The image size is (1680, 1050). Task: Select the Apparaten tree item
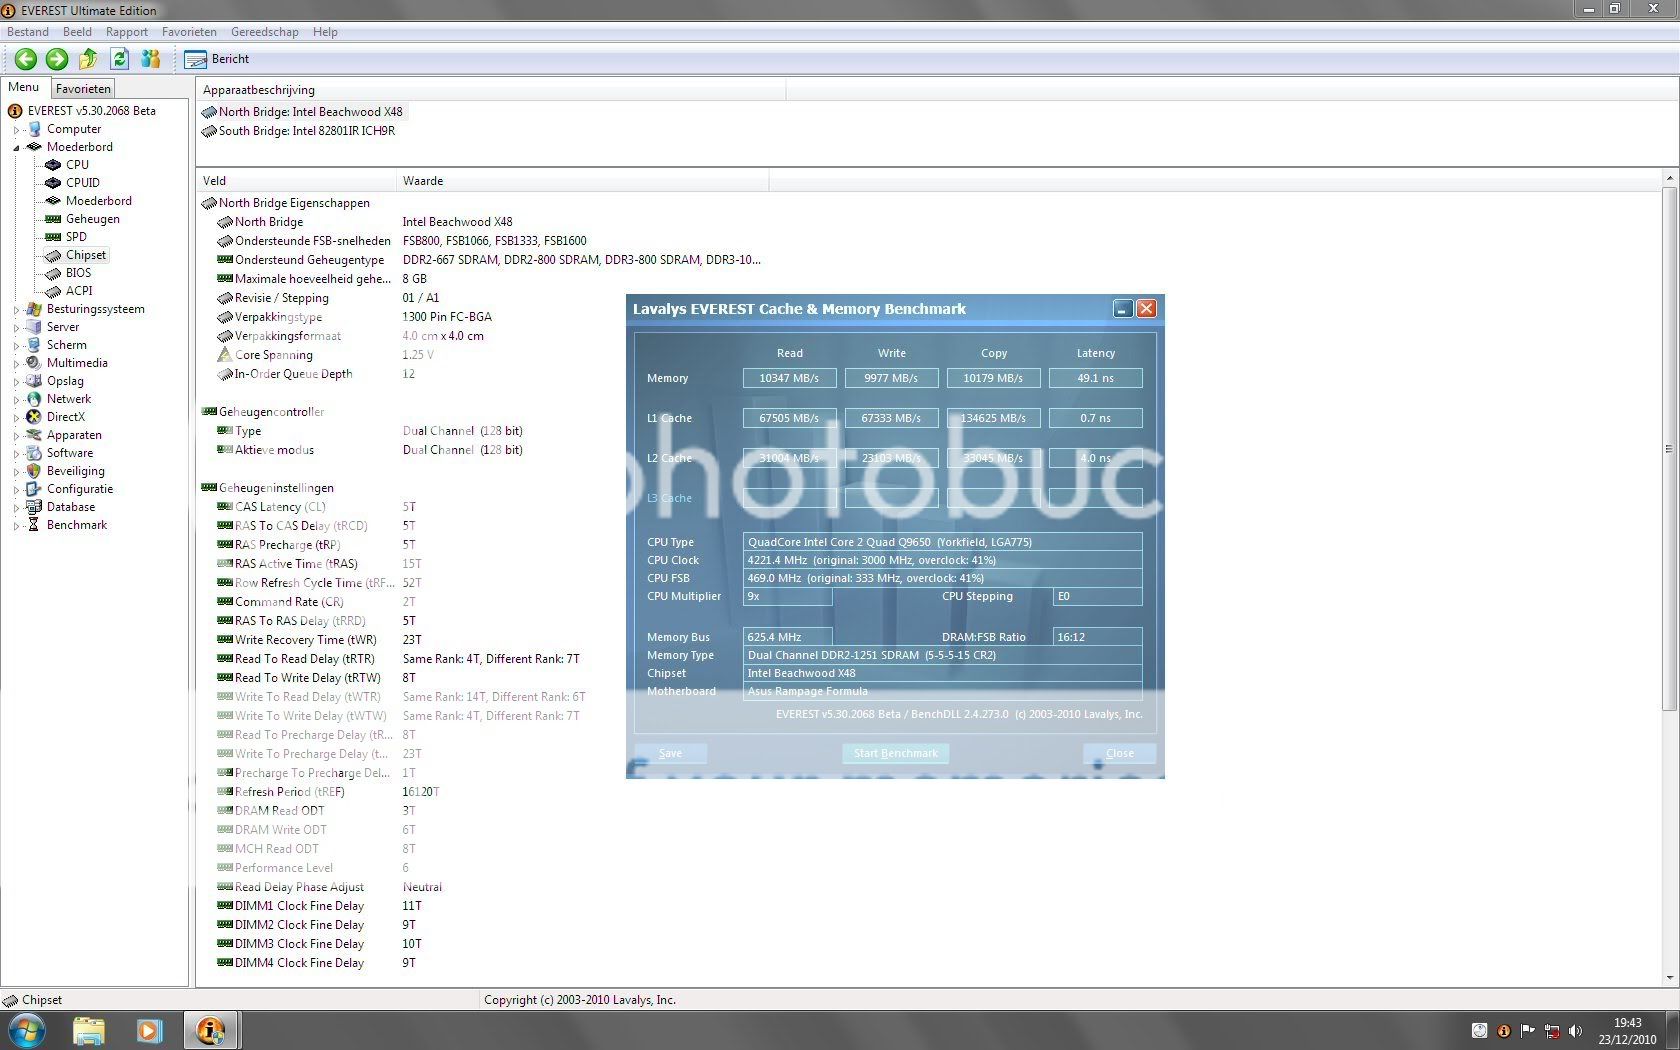pyautogui.click(x=74, y=435)
